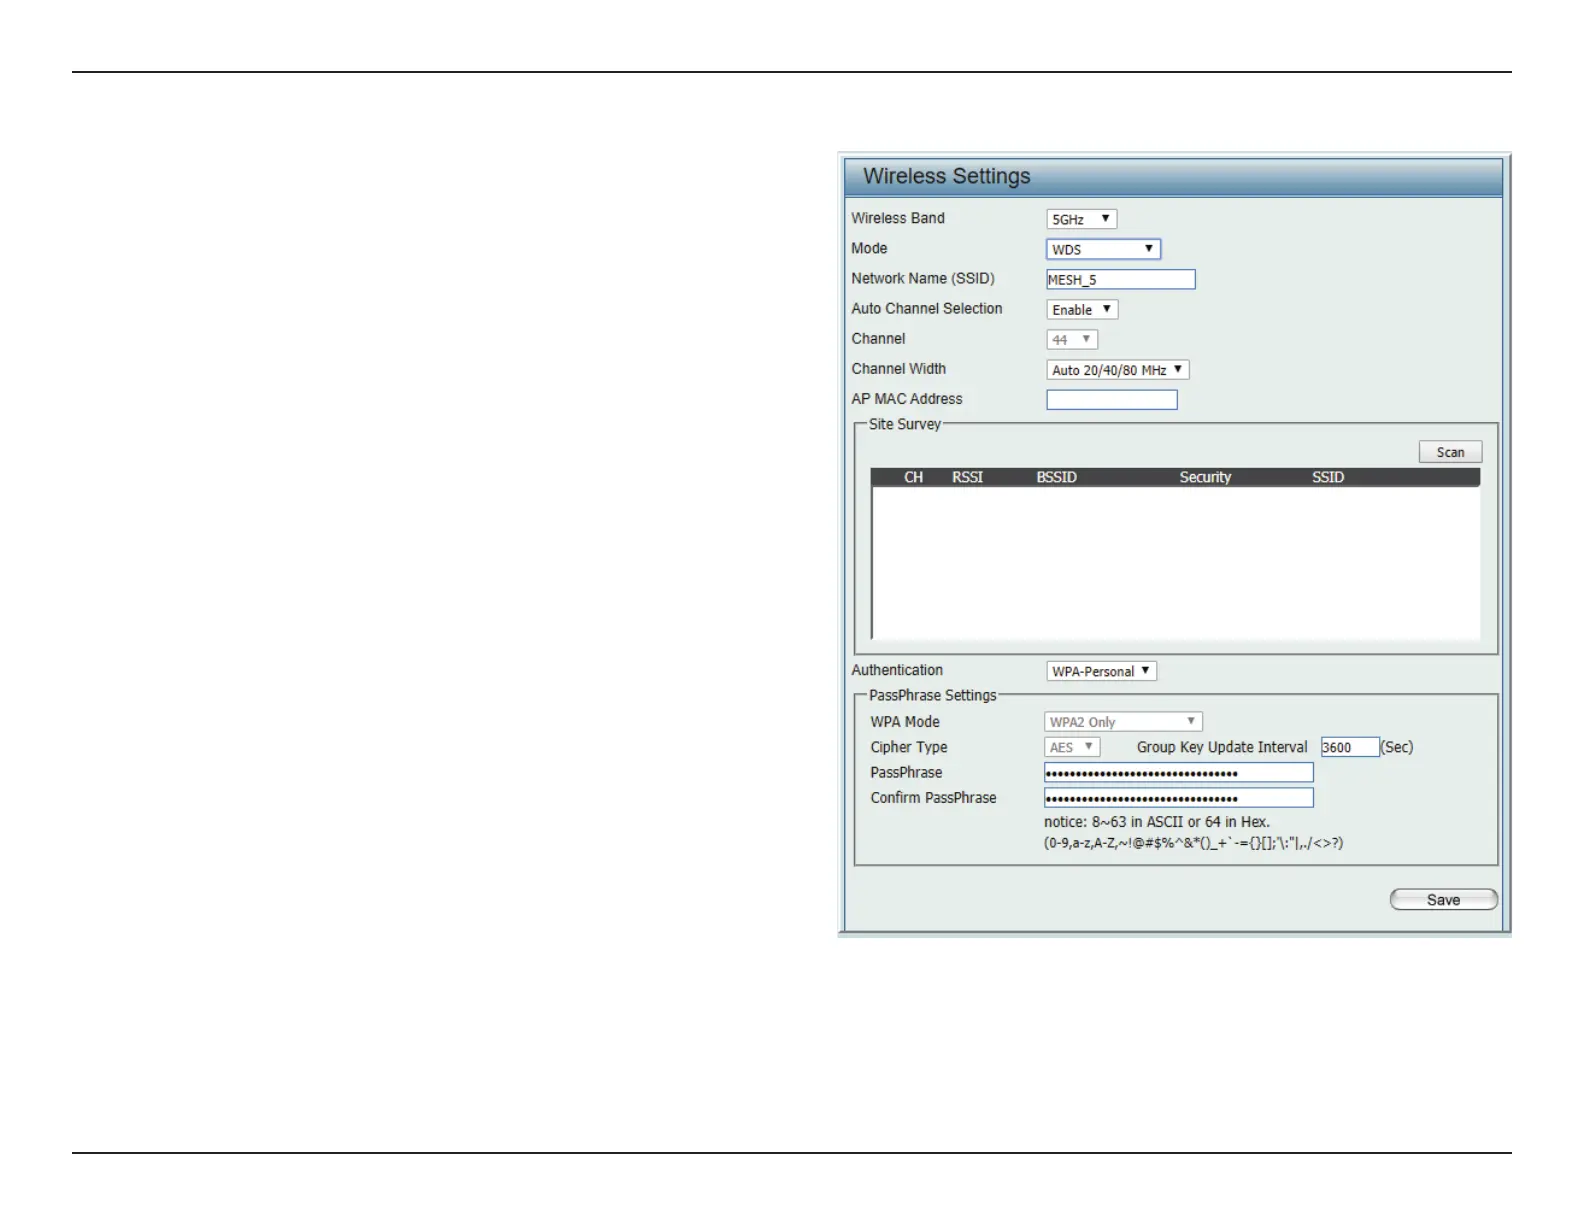Click the SSID column header in survey table

coord(1328,478)
